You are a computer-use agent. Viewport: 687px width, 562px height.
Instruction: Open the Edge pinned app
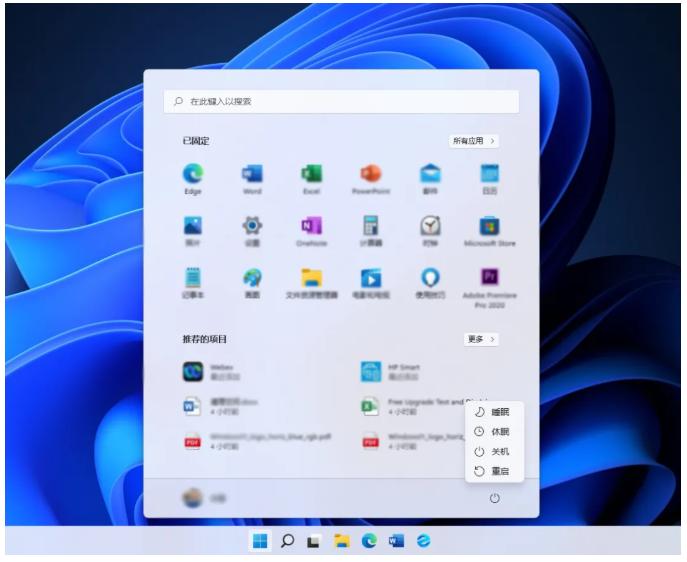tap(193, 175)
